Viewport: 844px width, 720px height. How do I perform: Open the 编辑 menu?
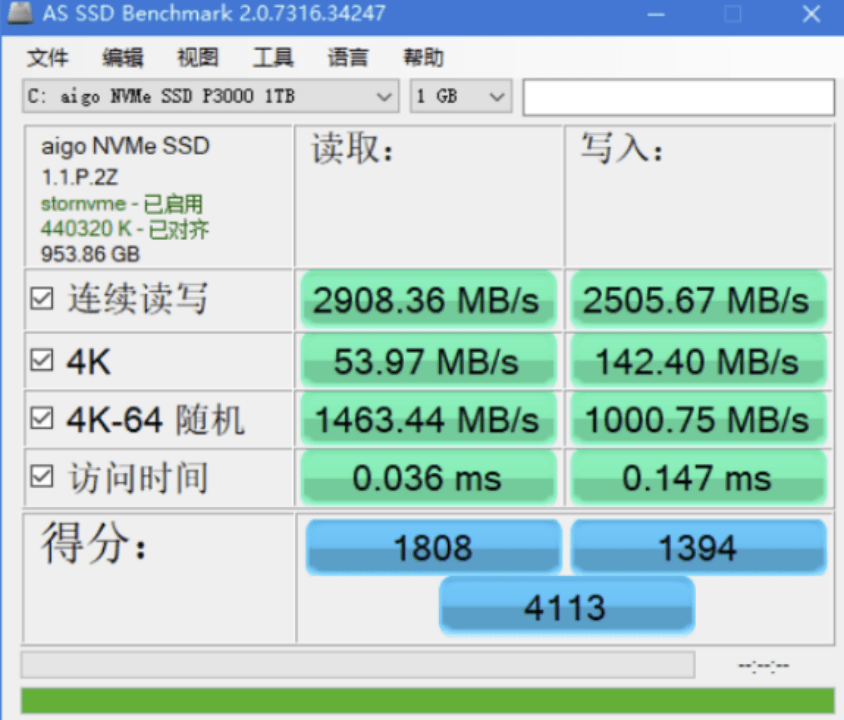tap(121, 57)
